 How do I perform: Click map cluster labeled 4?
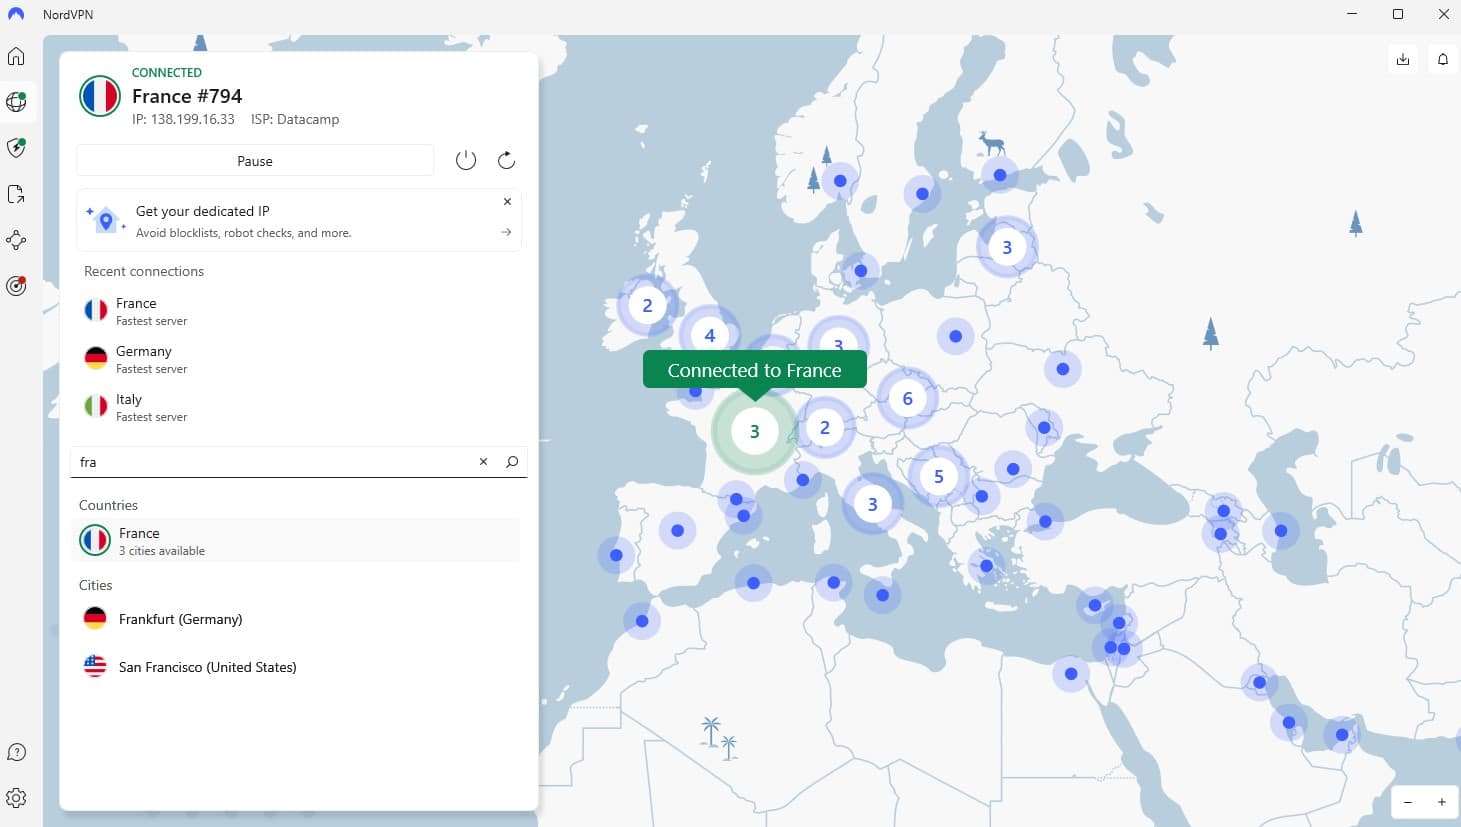coord(709,335)
